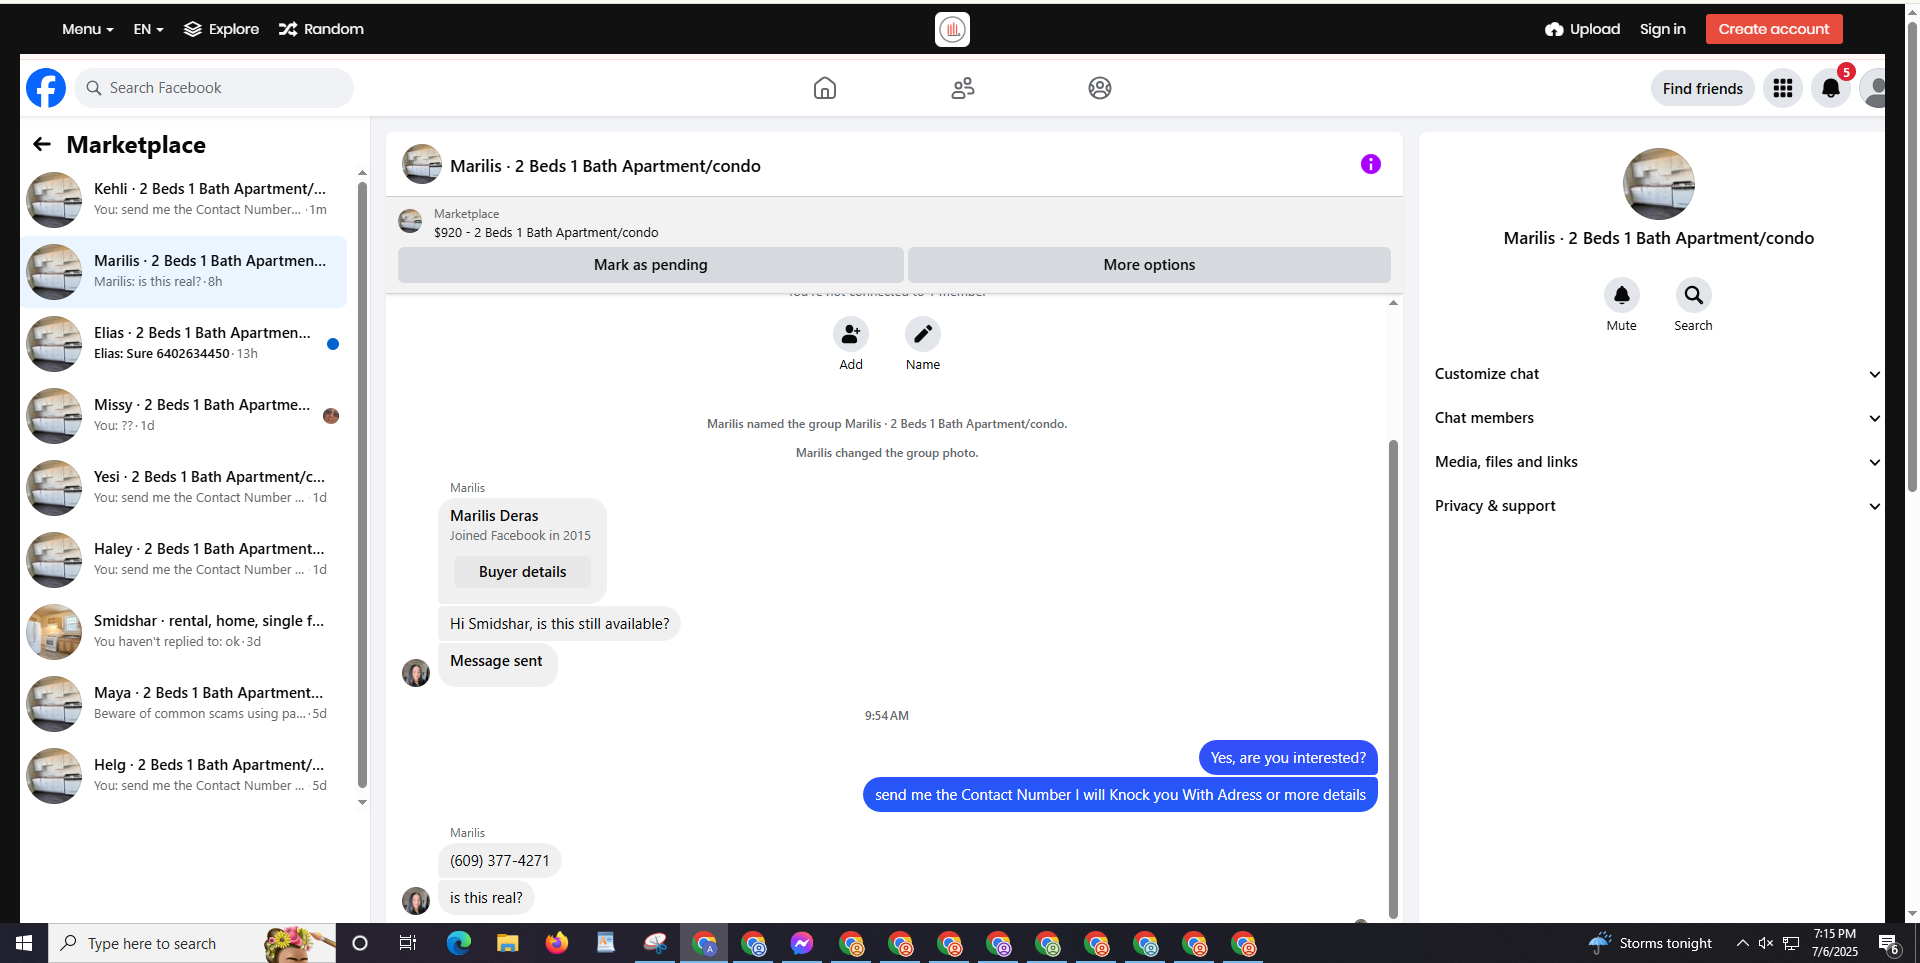
Task: Open the Yesi conversation
Action: point(185,487)
